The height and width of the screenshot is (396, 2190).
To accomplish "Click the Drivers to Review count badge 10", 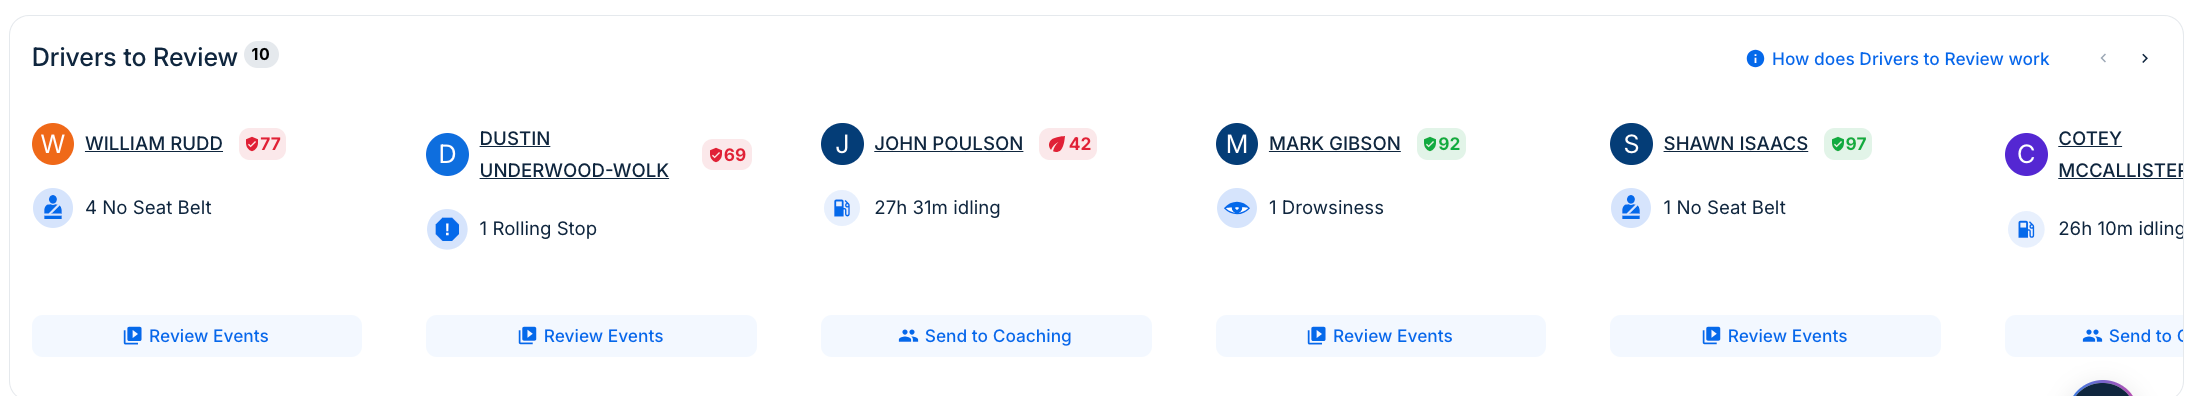I will coord(261,55).
